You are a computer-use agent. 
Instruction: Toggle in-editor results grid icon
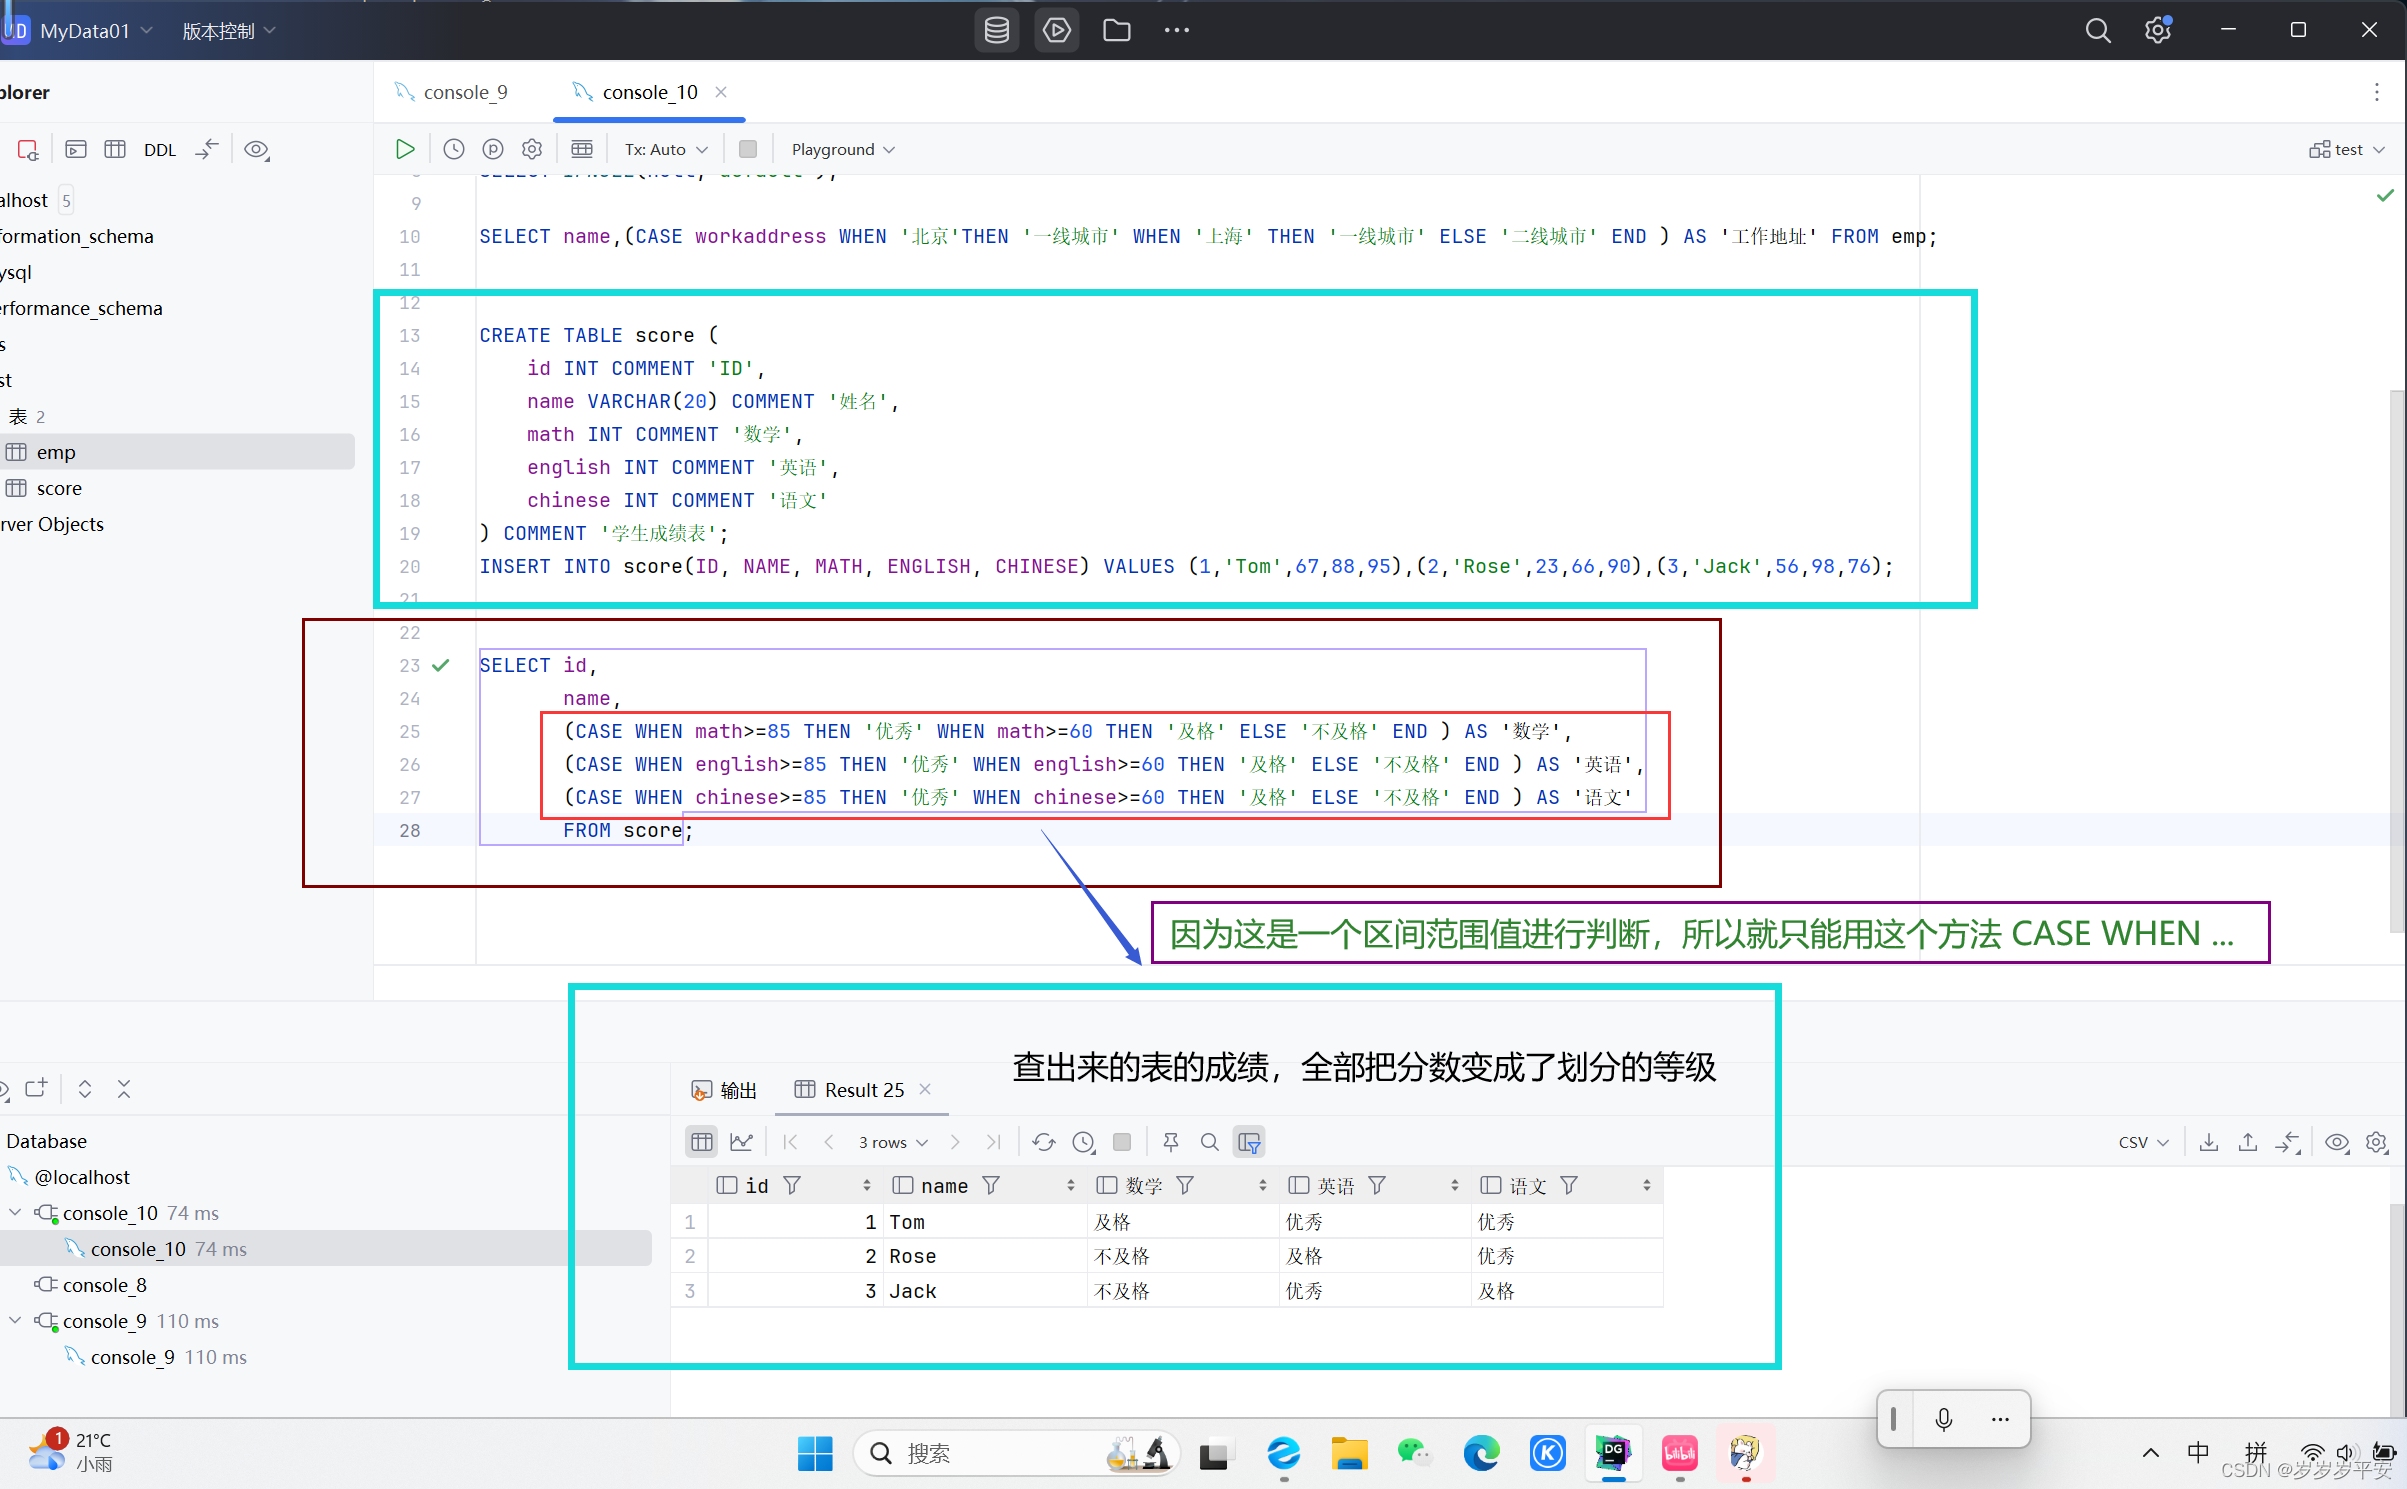pos(582,149)
